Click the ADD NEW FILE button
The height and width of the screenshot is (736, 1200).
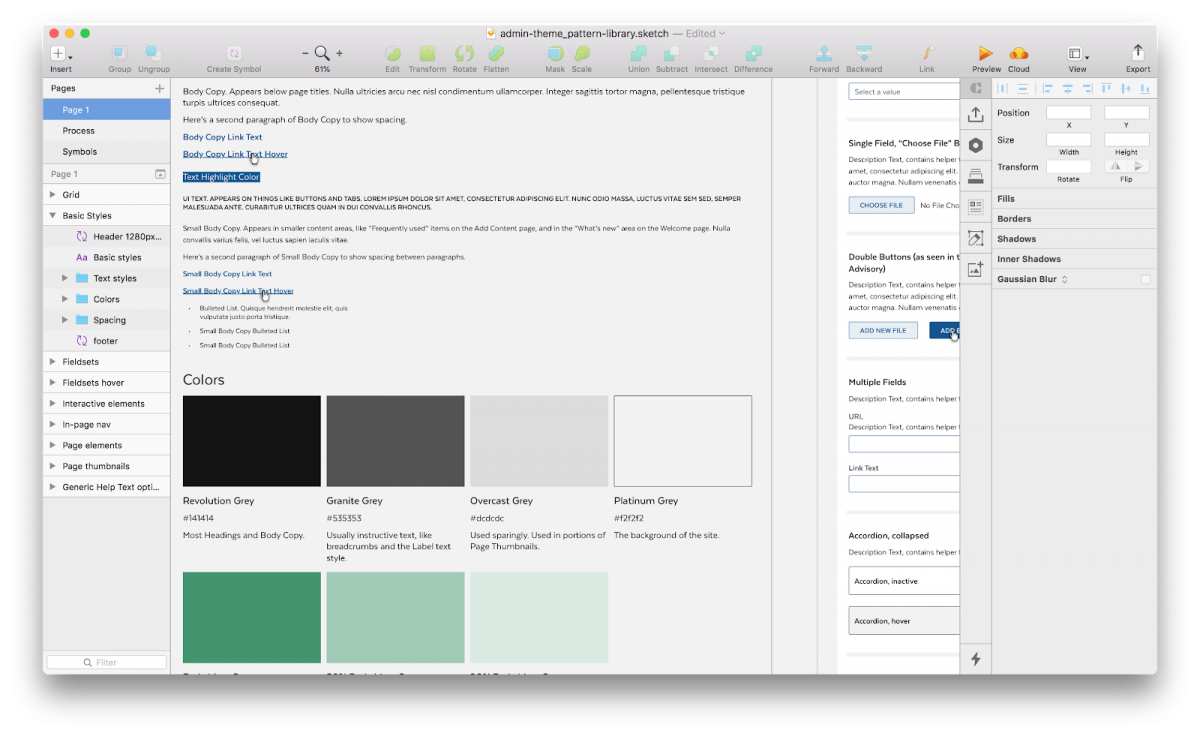(882, 330)
